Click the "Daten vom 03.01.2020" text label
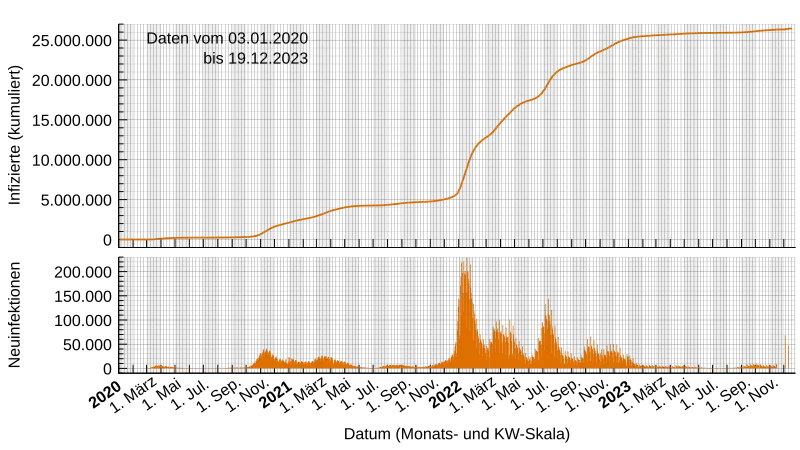 coord(227,38)
